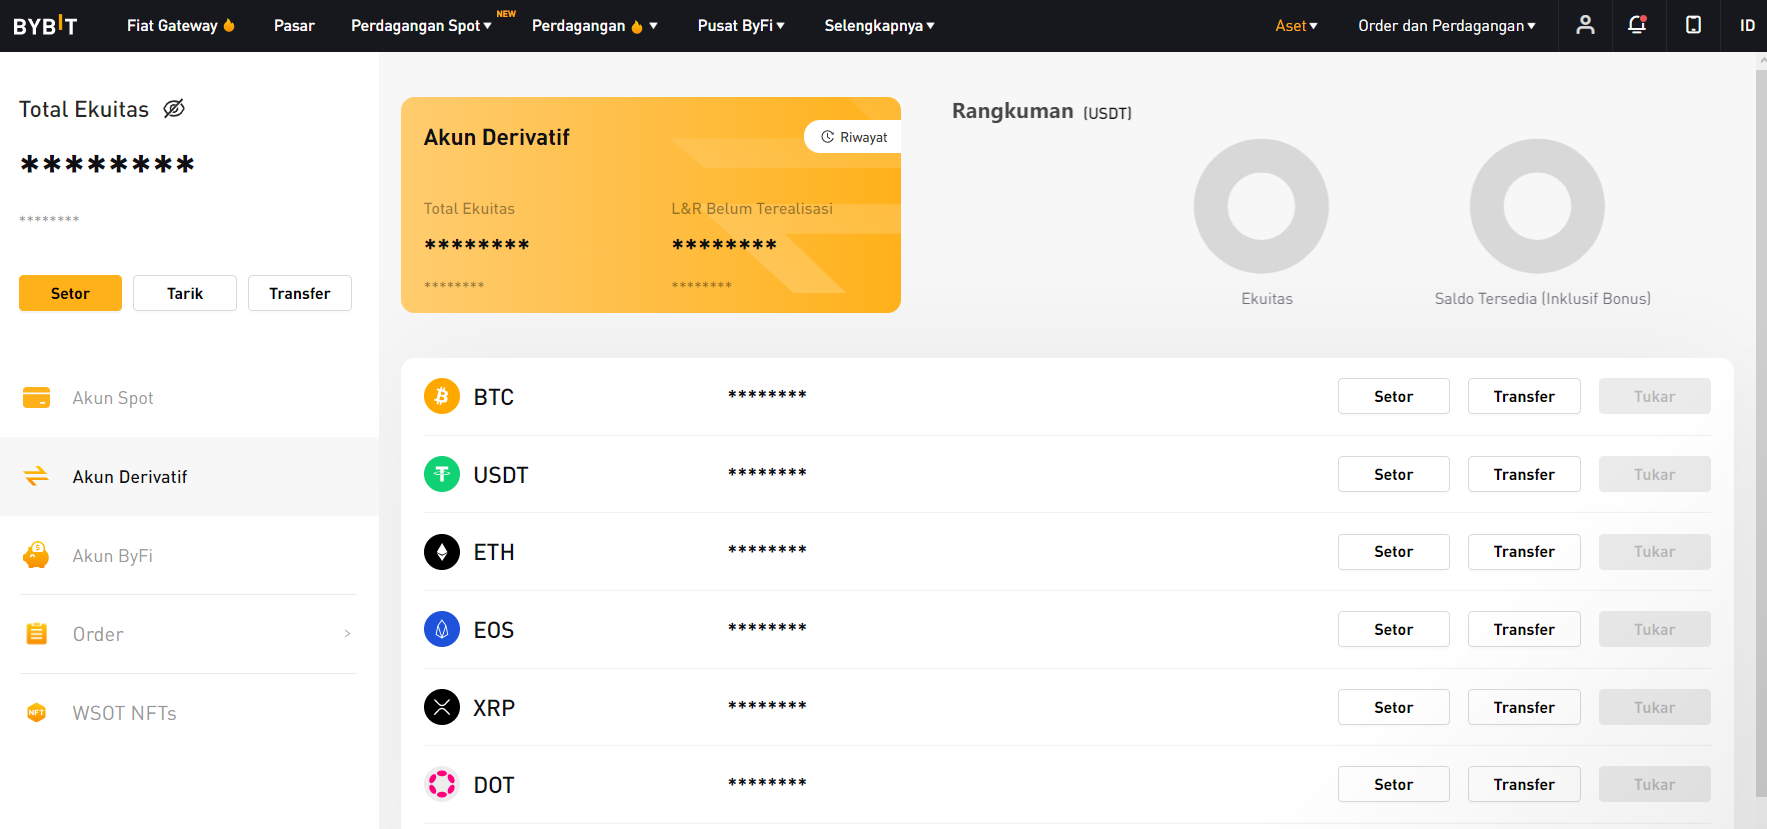Click Setor in ETH row
Viewport: 1767px width, 829px height.
pos(1393,551)
